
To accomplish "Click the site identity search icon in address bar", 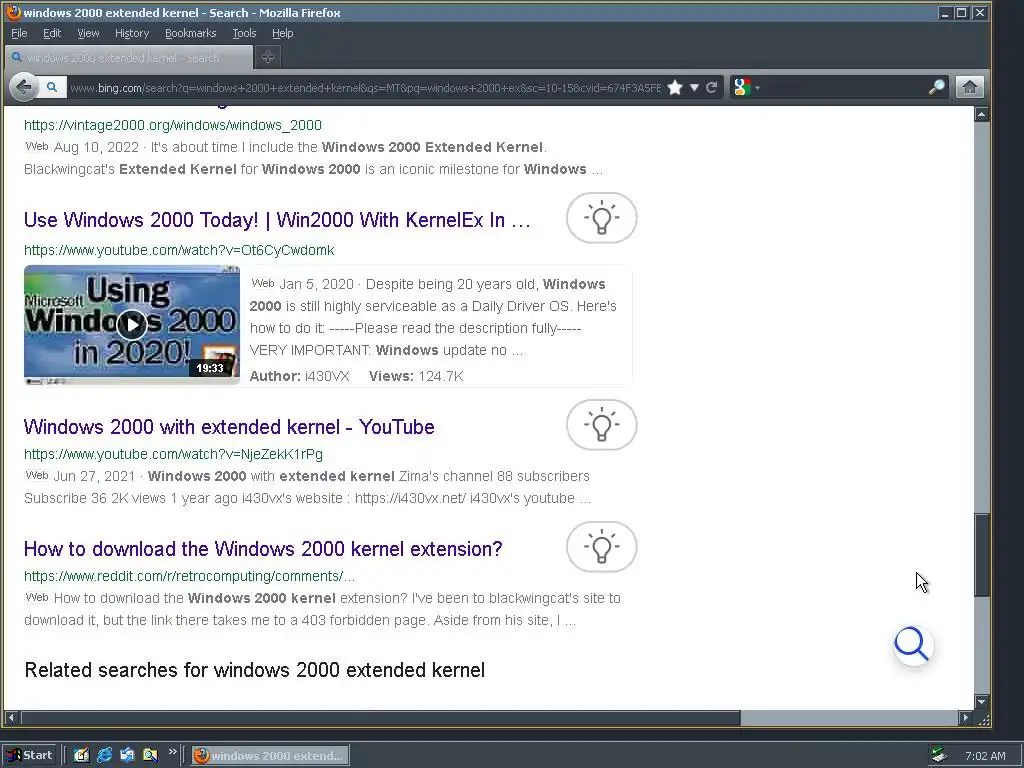I will pyautogui.click(x=52, y=87).
